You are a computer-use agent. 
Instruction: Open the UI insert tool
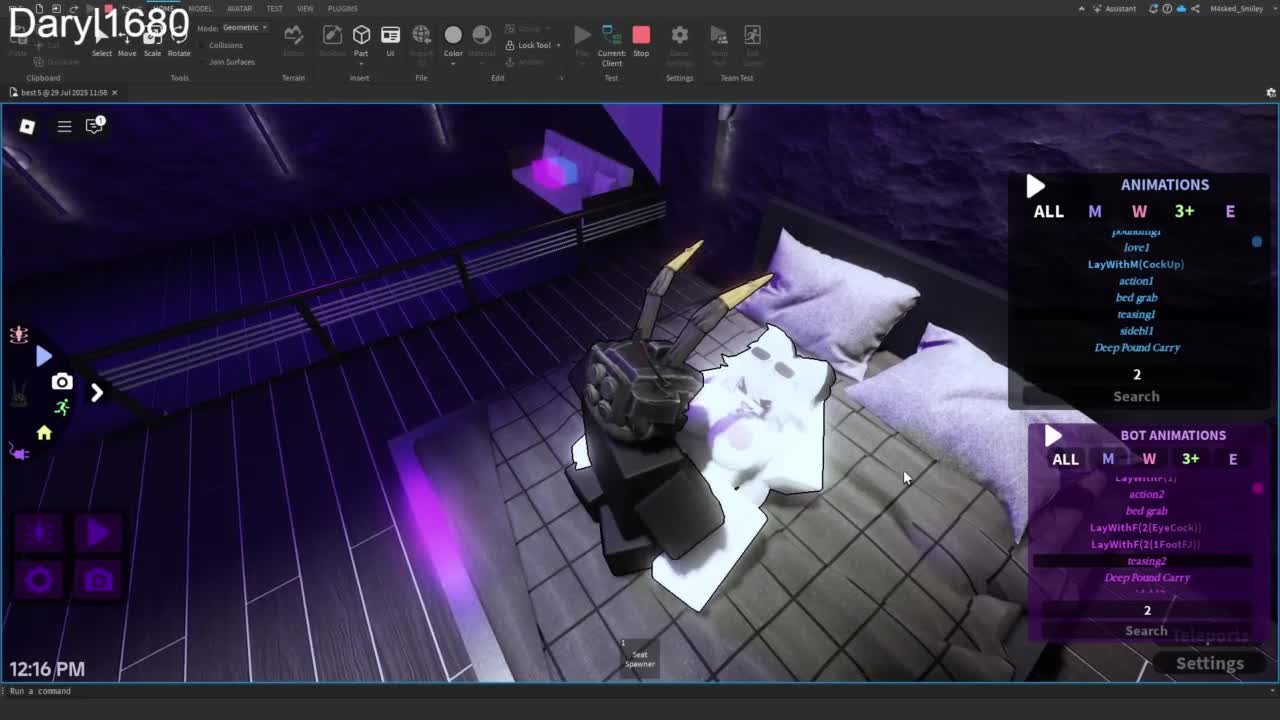(390, 36)
